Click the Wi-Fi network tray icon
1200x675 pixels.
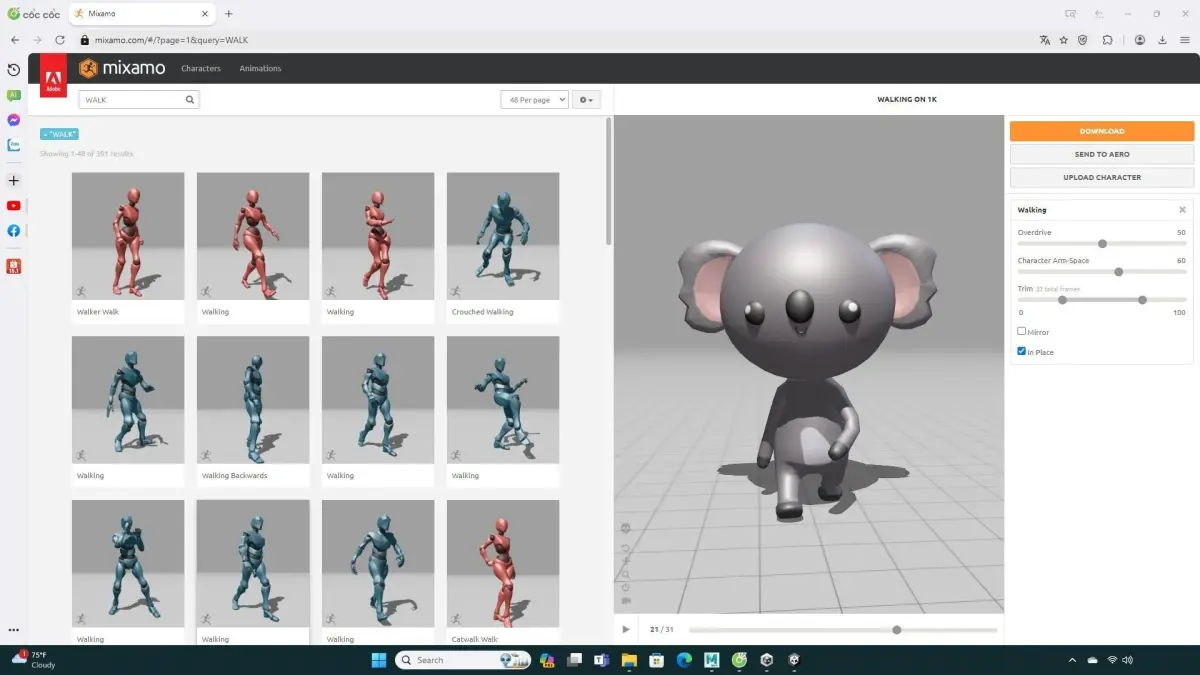pyautogui.click(x=1112, y=660)
